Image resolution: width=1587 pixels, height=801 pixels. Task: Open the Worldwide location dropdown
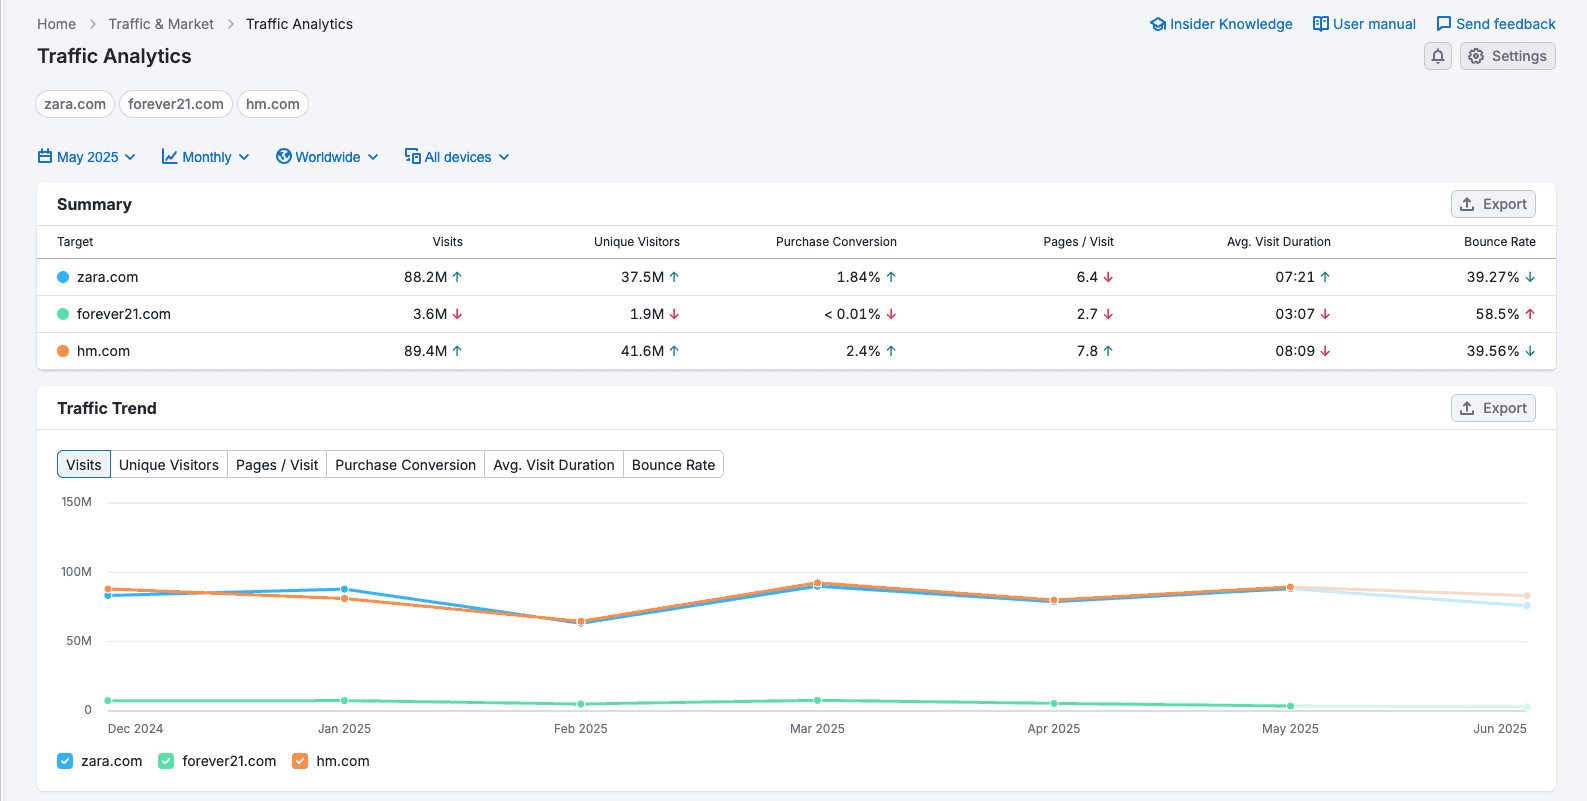(328, 157)
